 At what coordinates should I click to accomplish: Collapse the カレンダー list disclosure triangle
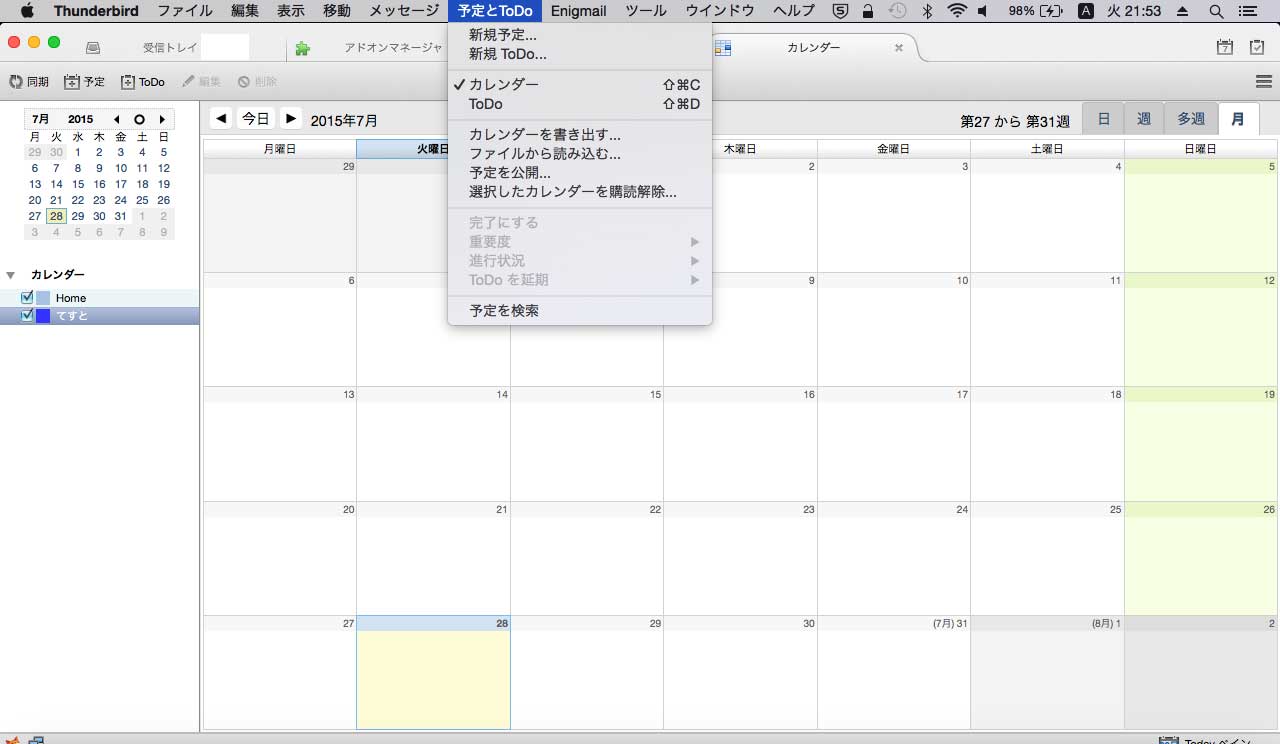tap(11, 275)
